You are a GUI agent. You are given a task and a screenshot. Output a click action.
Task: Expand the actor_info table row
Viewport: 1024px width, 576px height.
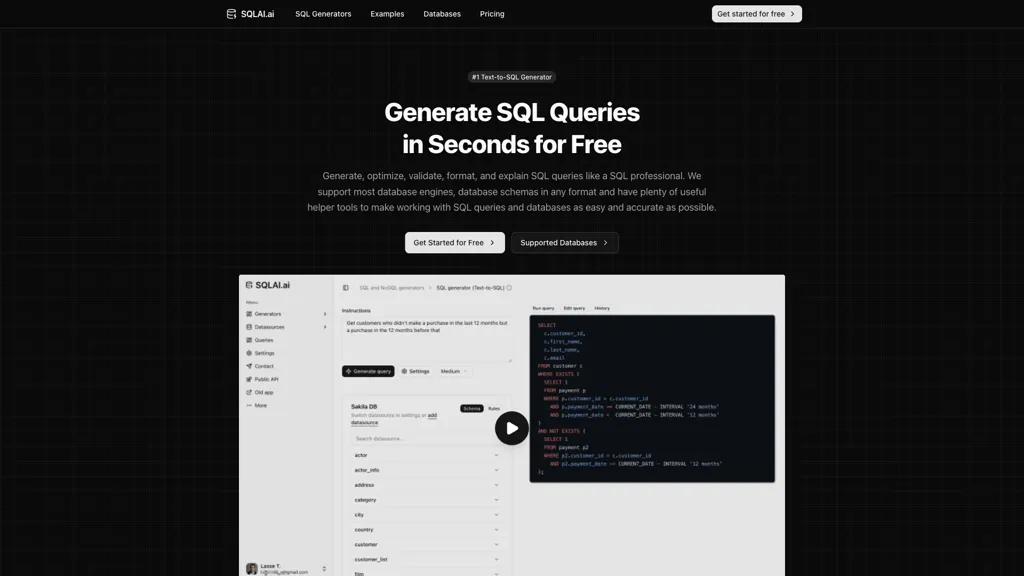[x=426, y=470]
